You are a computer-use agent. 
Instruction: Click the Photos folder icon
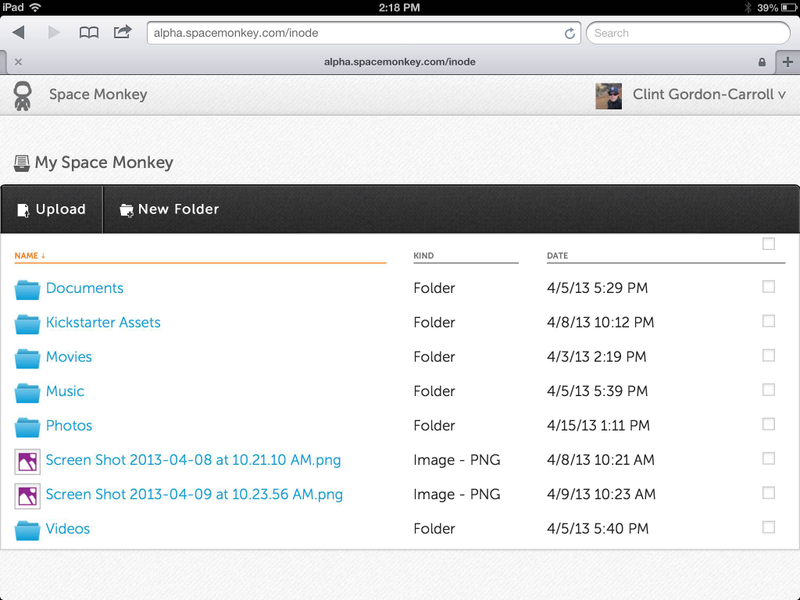coord(27,427)
